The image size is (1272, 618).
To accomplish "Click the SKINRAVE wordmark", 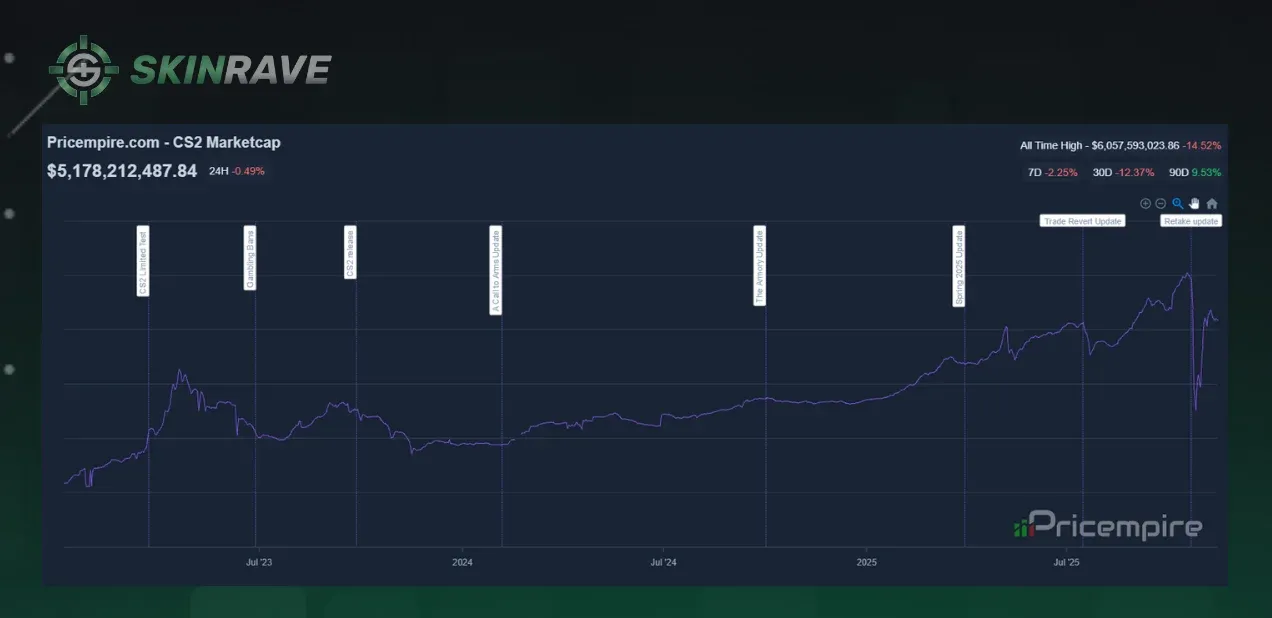I will (231, 69).
